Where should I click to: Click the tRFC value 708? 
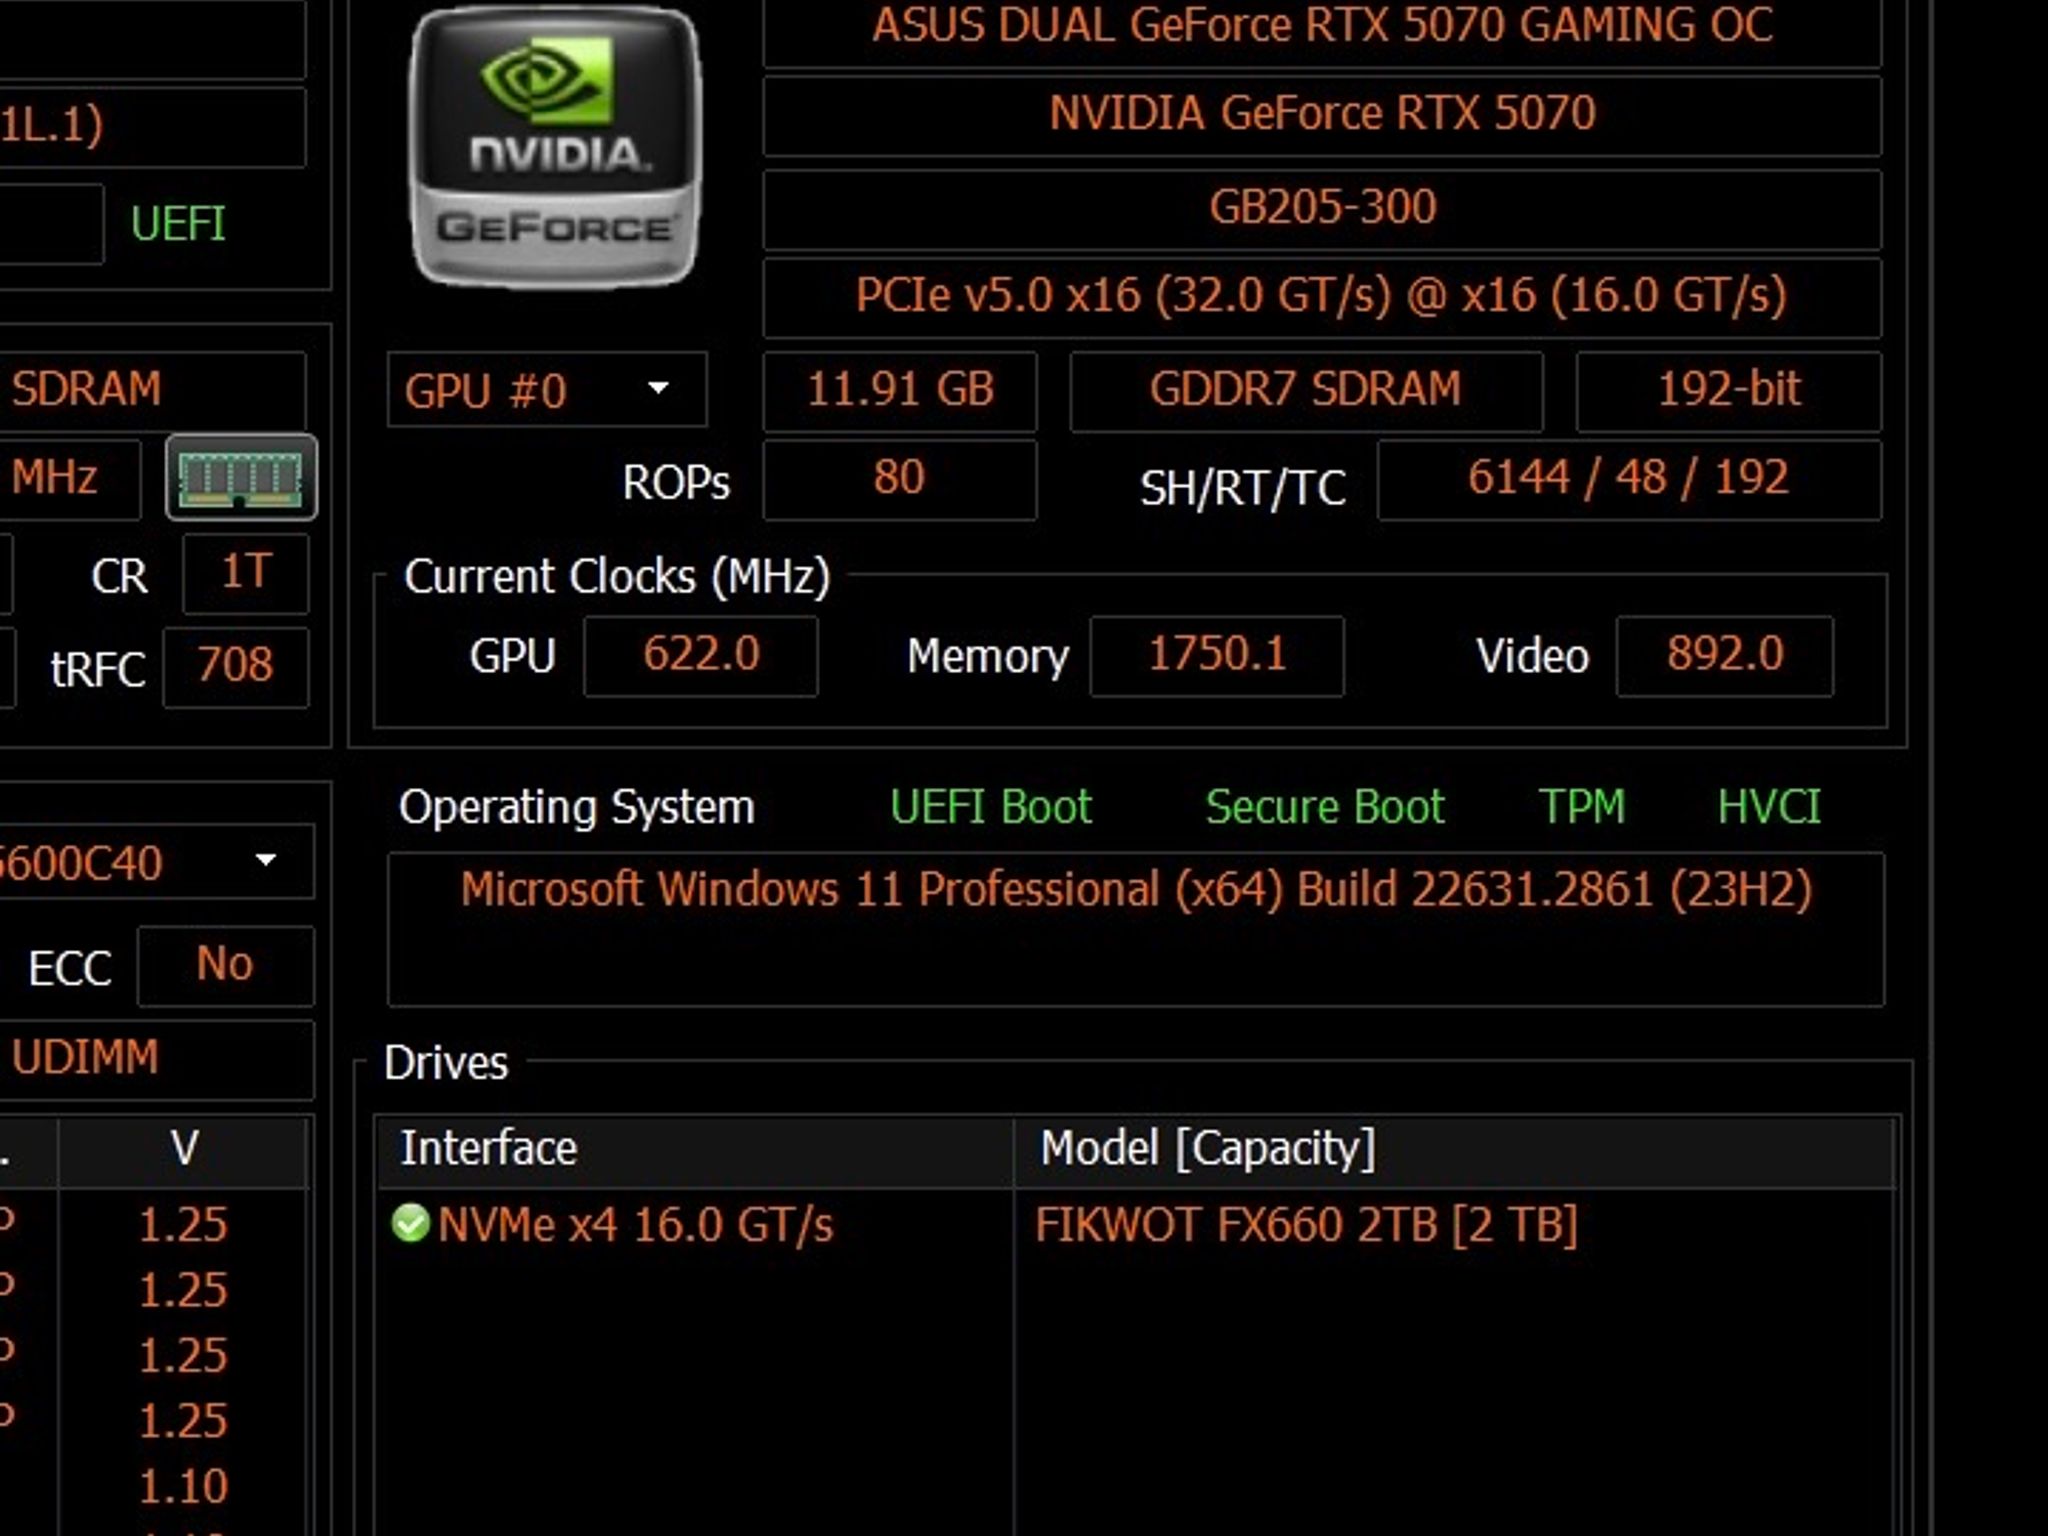click(x=236, y=668)
